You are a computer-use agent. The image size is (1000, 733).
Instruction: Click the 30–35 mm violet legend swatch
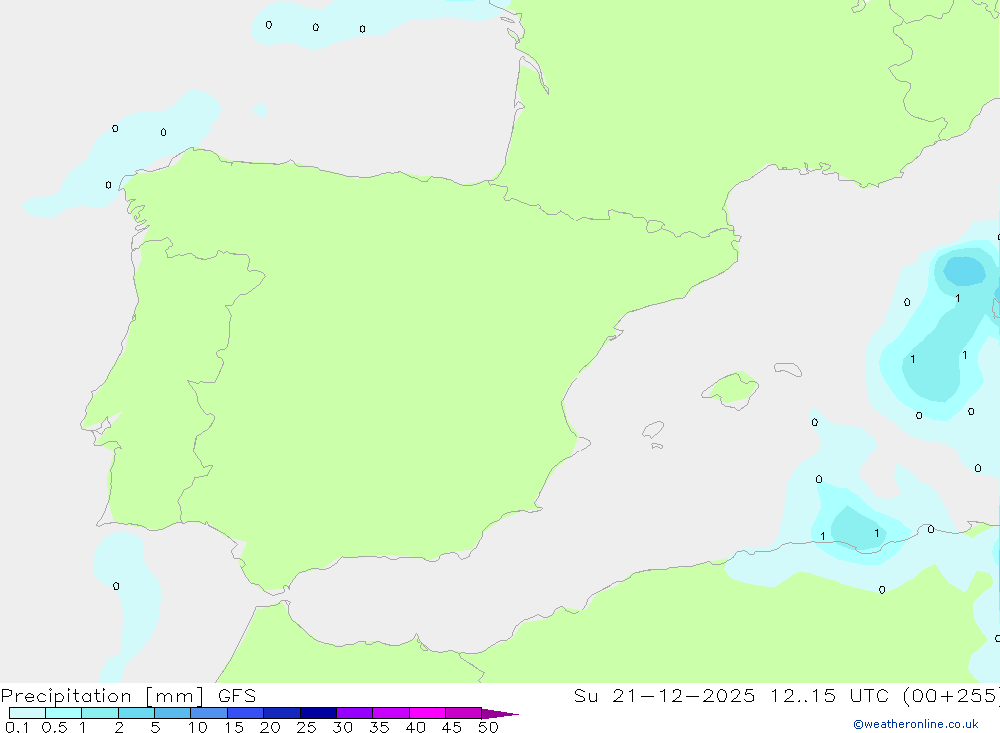pyautogui.click(x=354, y=713)
